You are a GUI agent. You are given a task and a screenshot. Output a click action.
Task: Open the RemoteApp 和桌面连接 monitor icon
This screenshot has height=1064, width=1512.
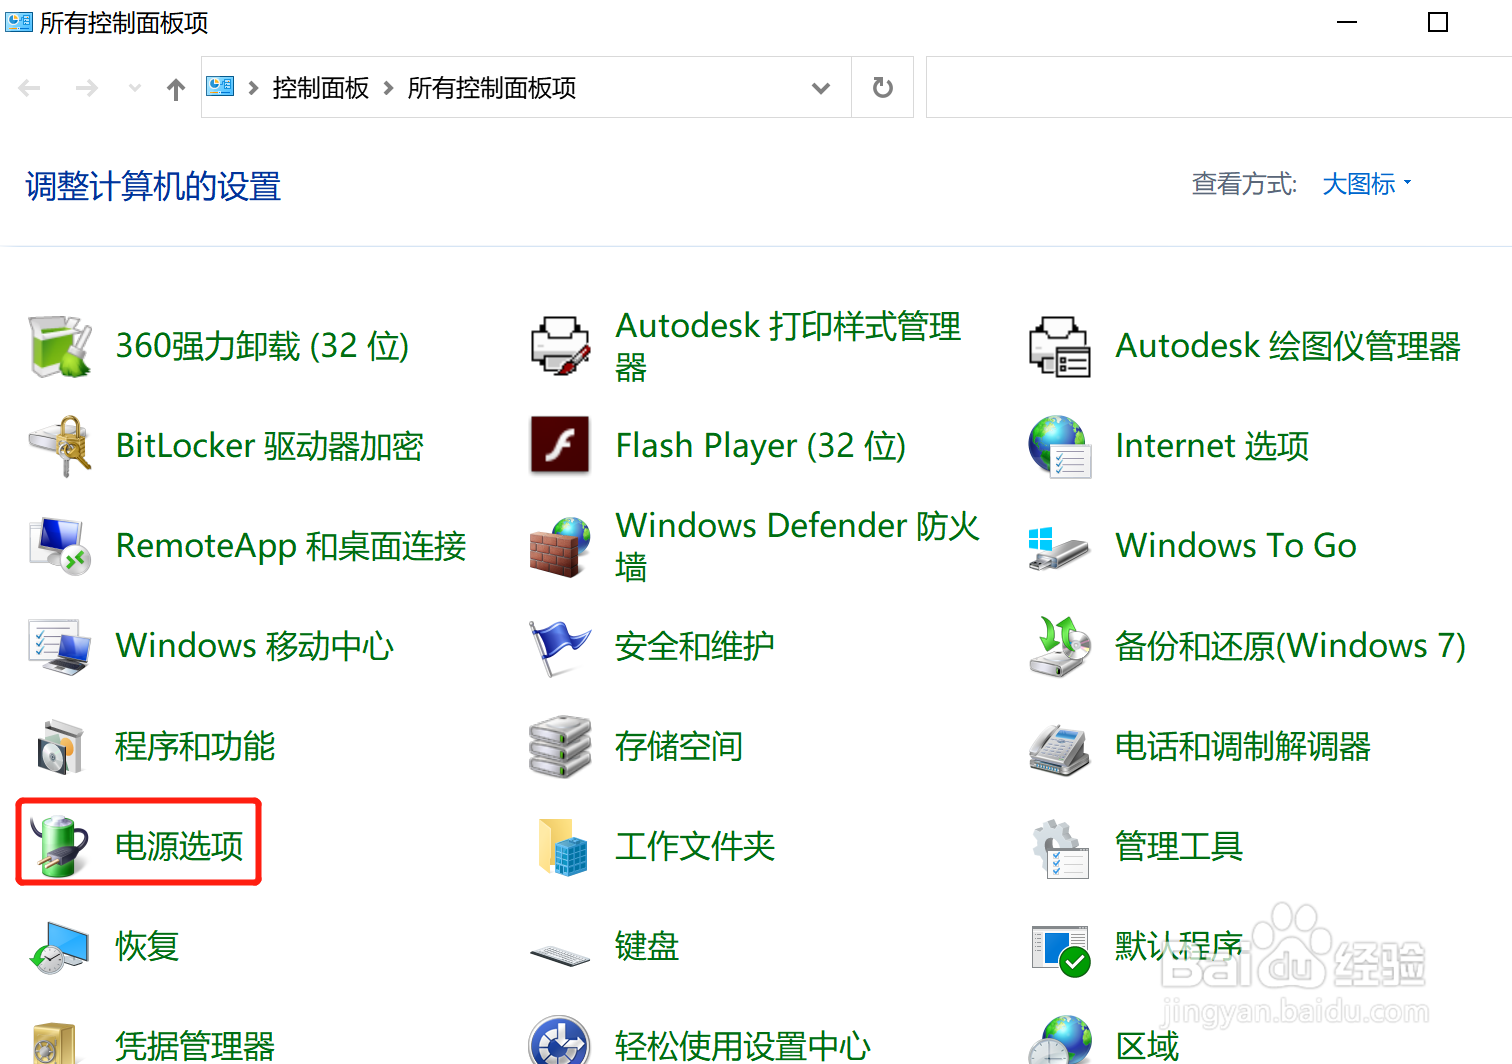(60, 546)
